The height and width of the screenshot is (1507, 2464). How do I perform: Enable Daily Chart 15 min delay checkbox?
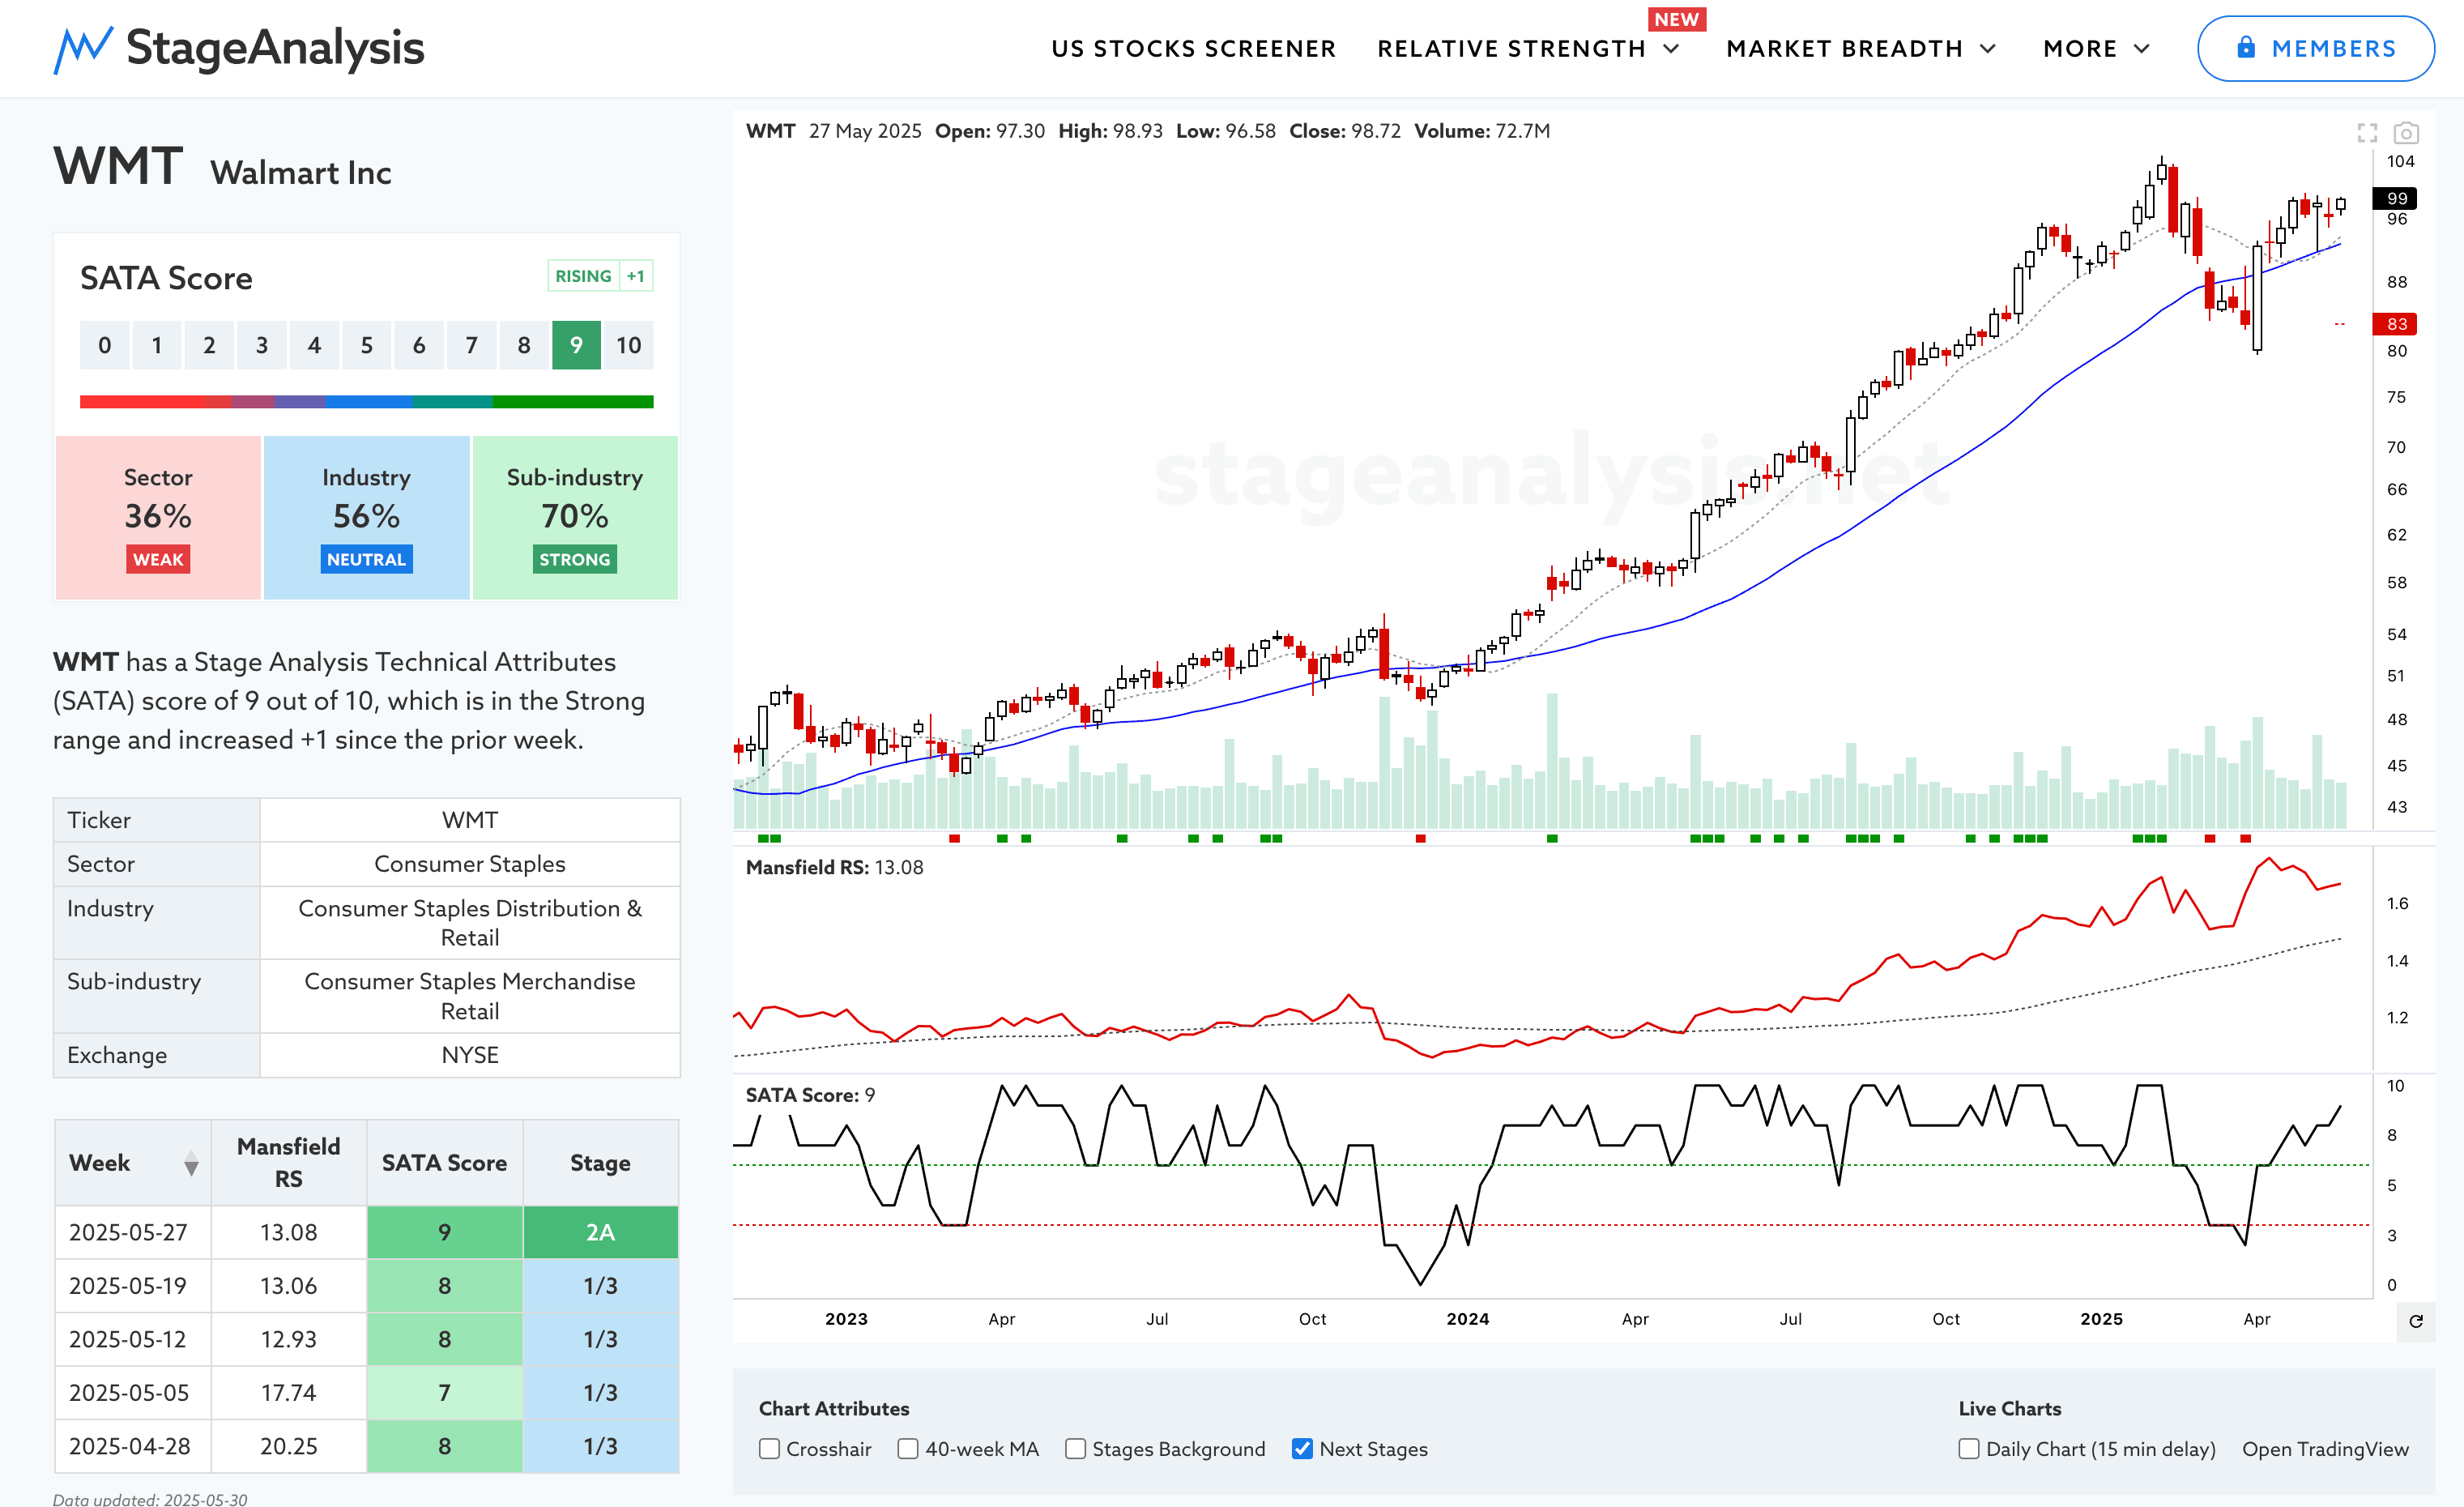[1969, 1449]
